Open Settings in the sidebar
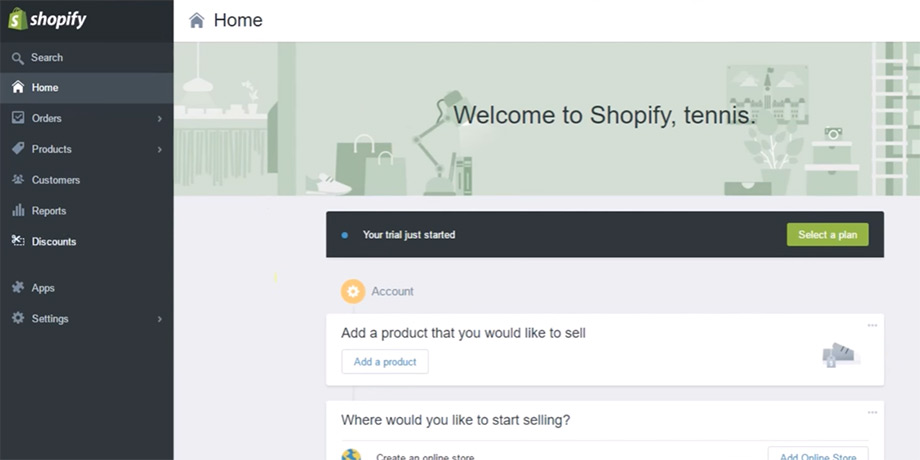This screenshot has width=920, height=460. [87, 319]
